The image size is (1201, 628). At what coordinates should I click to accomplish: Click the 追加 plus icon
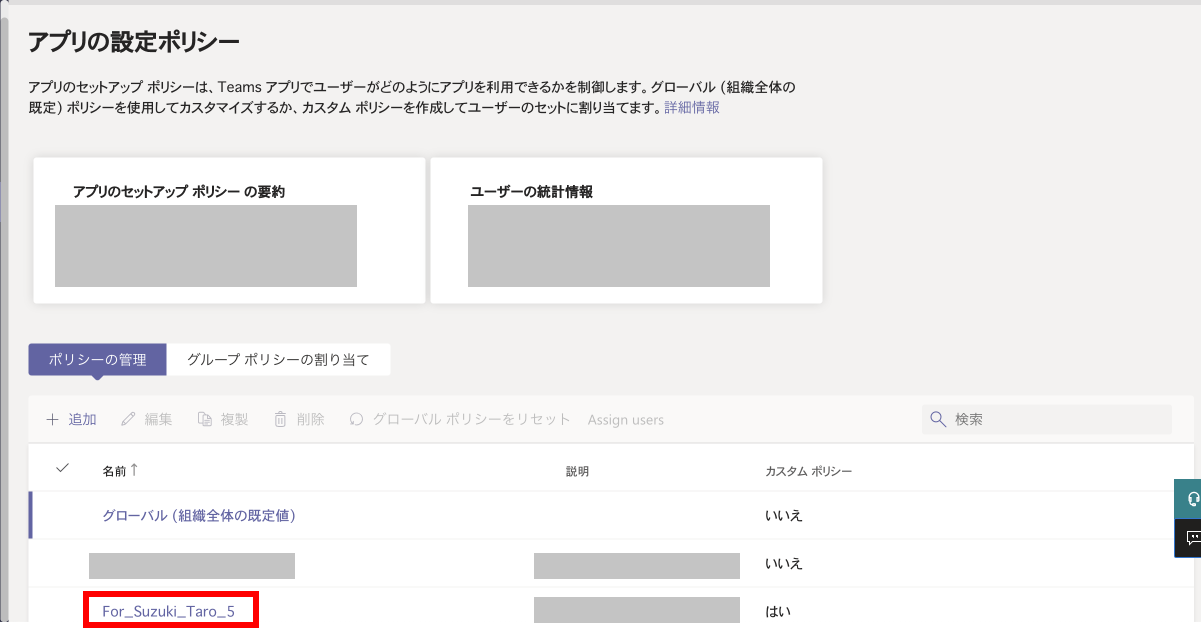[x=52, y=420]
